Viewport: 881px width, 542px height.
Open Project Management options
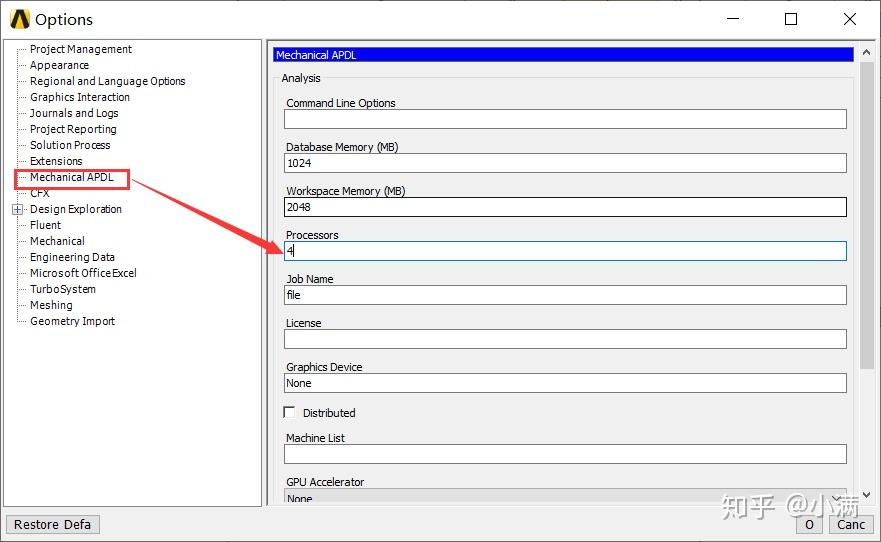(x=80, y=49)
